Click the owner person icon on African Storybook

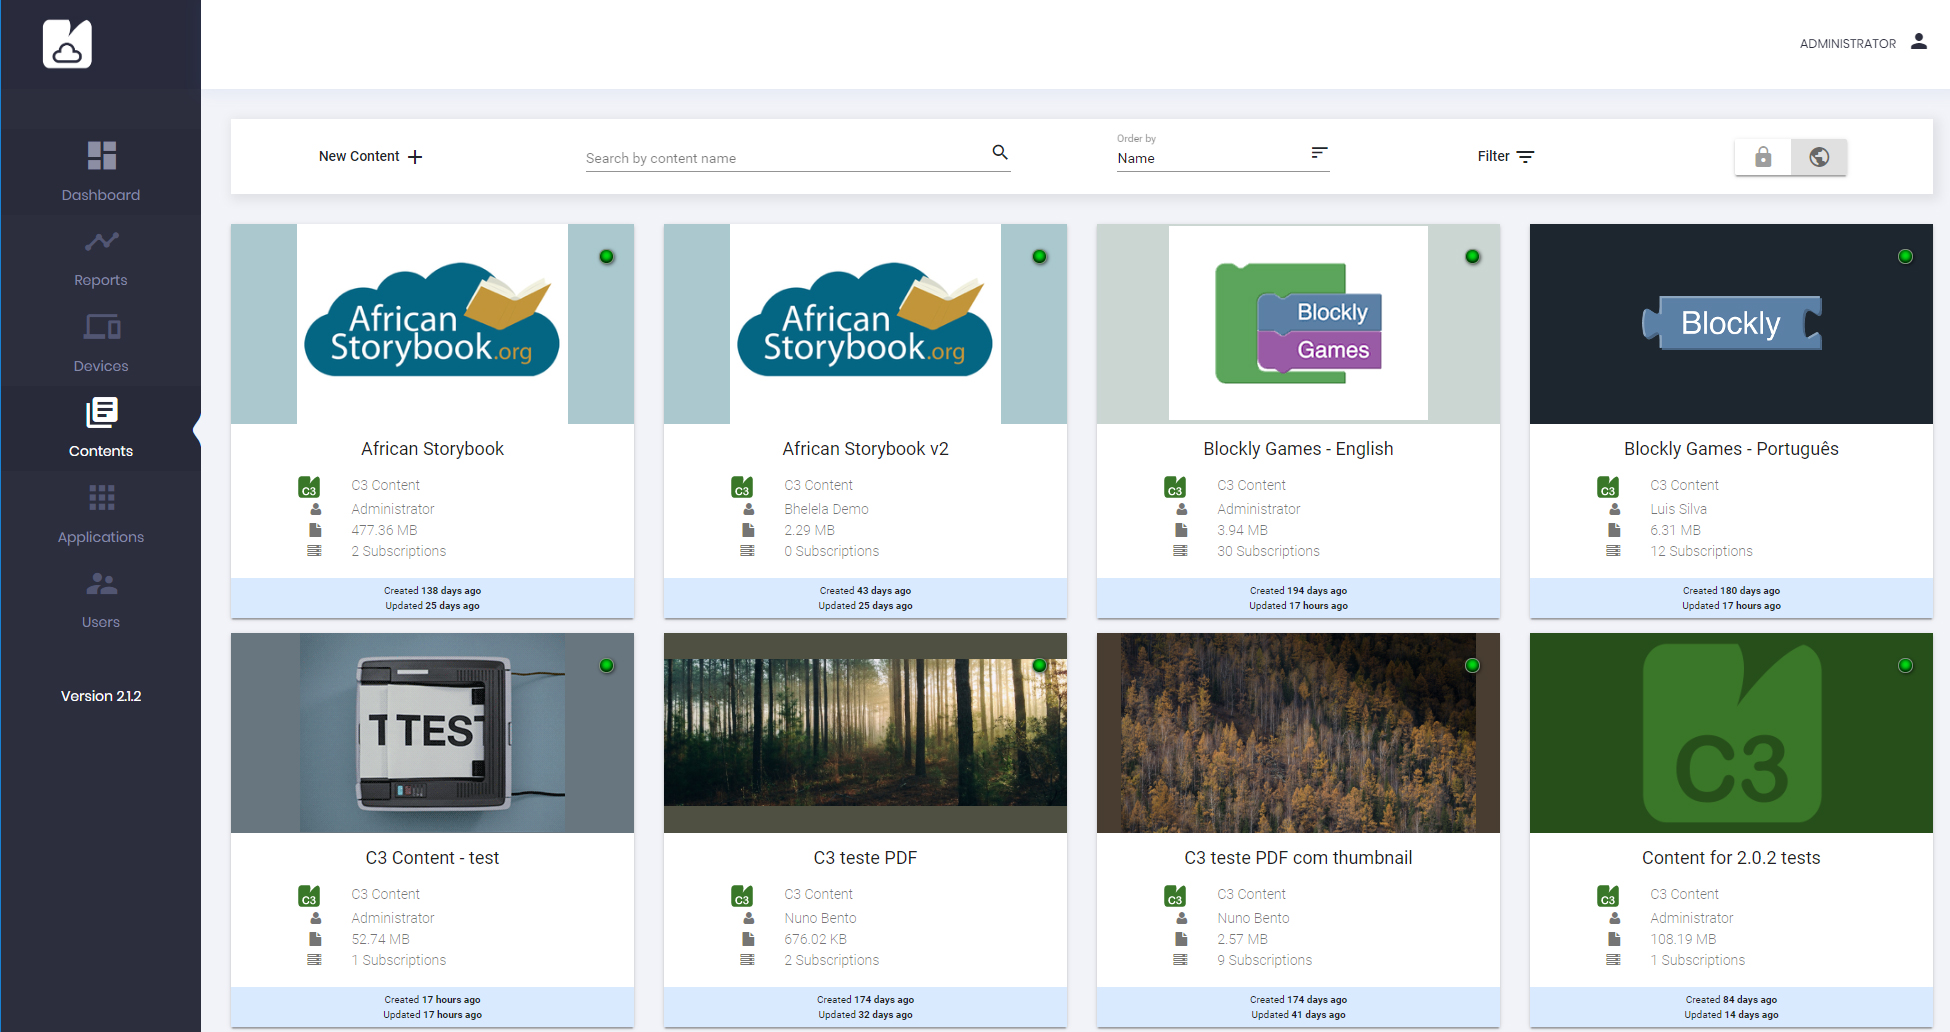315,509
